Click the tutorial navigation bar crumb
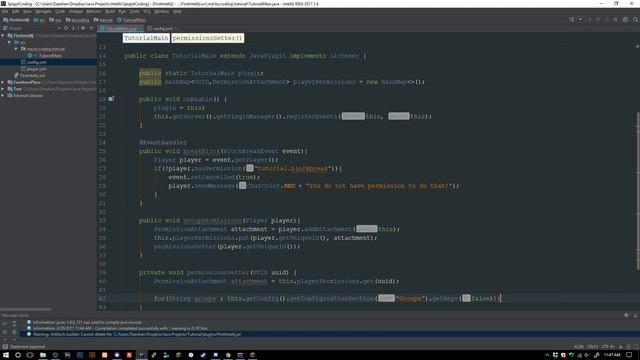The width and height of the screenshot is (640, 360). tap(103, 20)
